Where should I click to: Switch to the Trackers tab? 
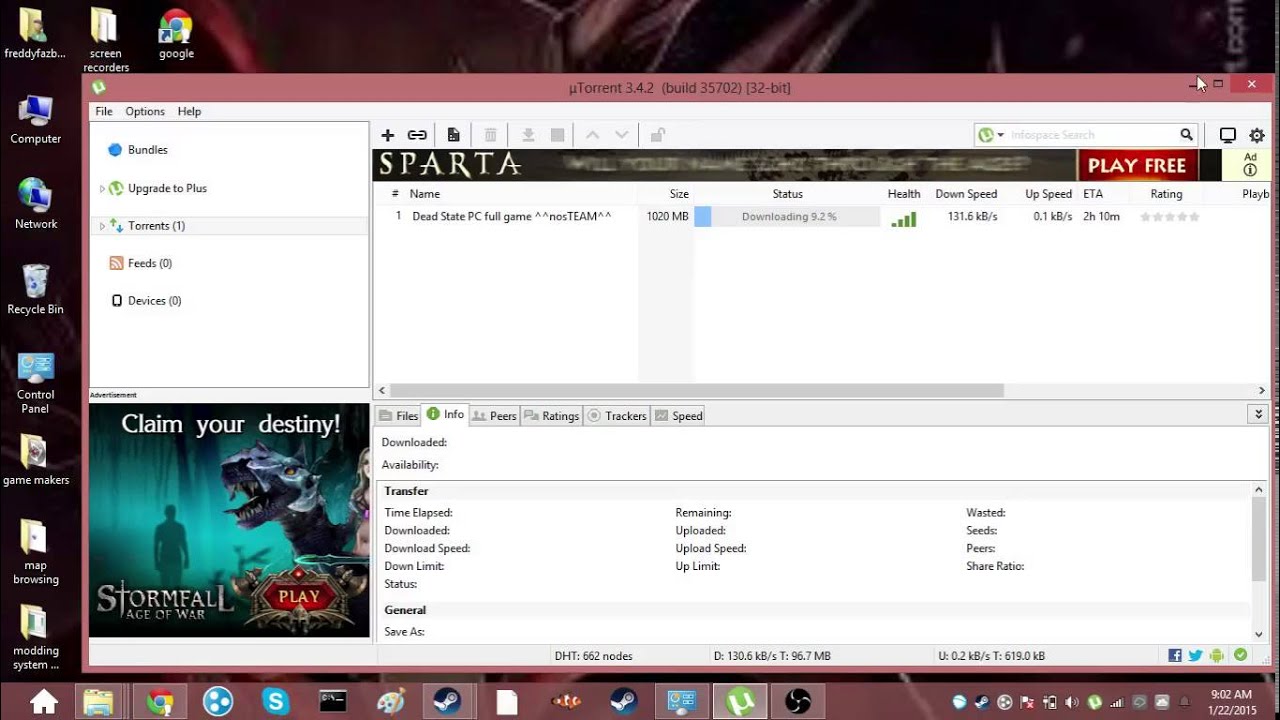(616, 416)
